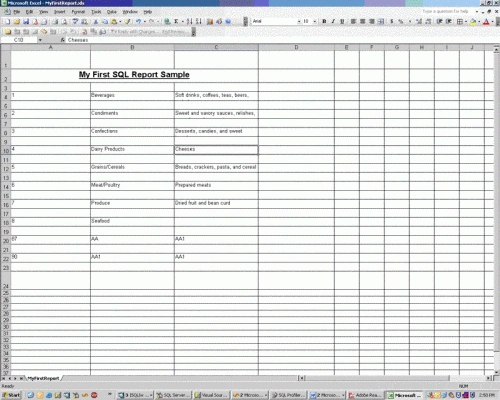This screenshot has height=400, width=500.
Task: Click the Help question icon in toolbar
Action: 228,22
